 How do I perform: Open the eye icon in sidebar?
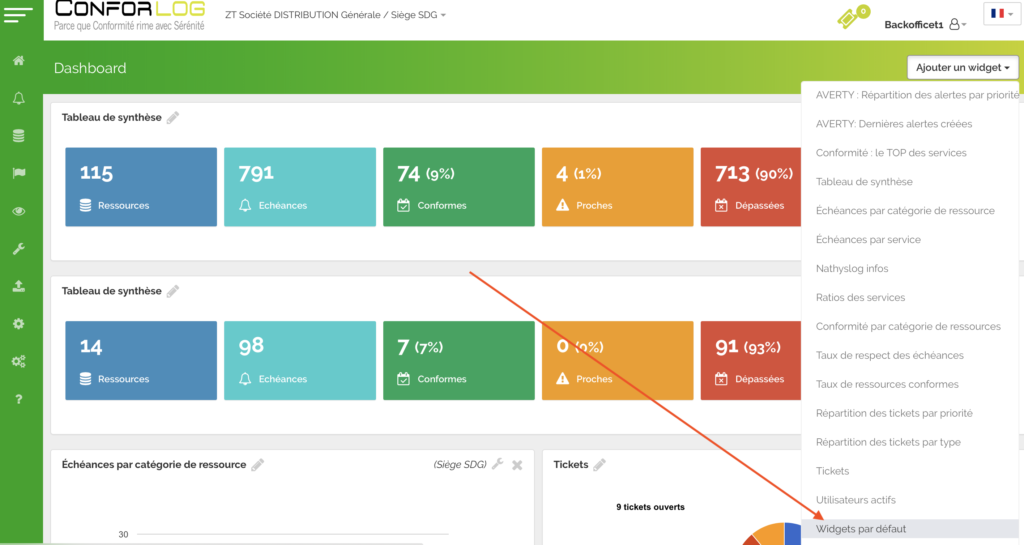(x=18, y=211)
